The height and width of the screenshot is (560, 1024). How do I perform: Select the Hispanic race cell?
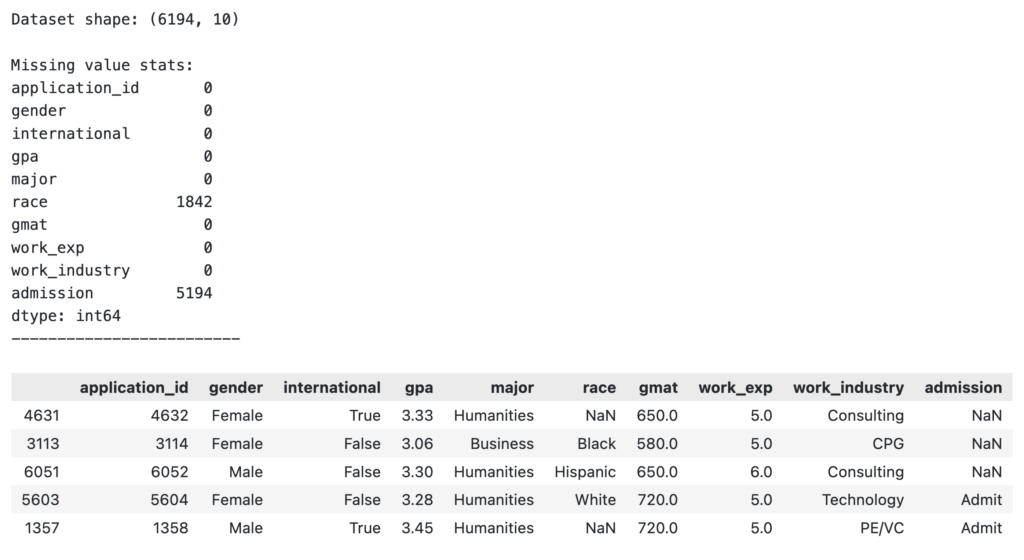click(585, 471)
